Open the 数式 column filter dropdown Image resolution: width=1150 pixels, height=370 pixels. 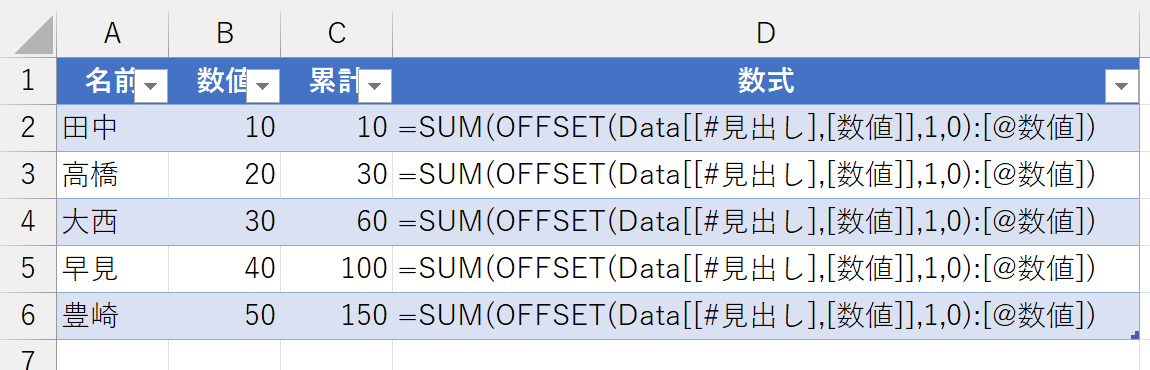click(1121, 87)
